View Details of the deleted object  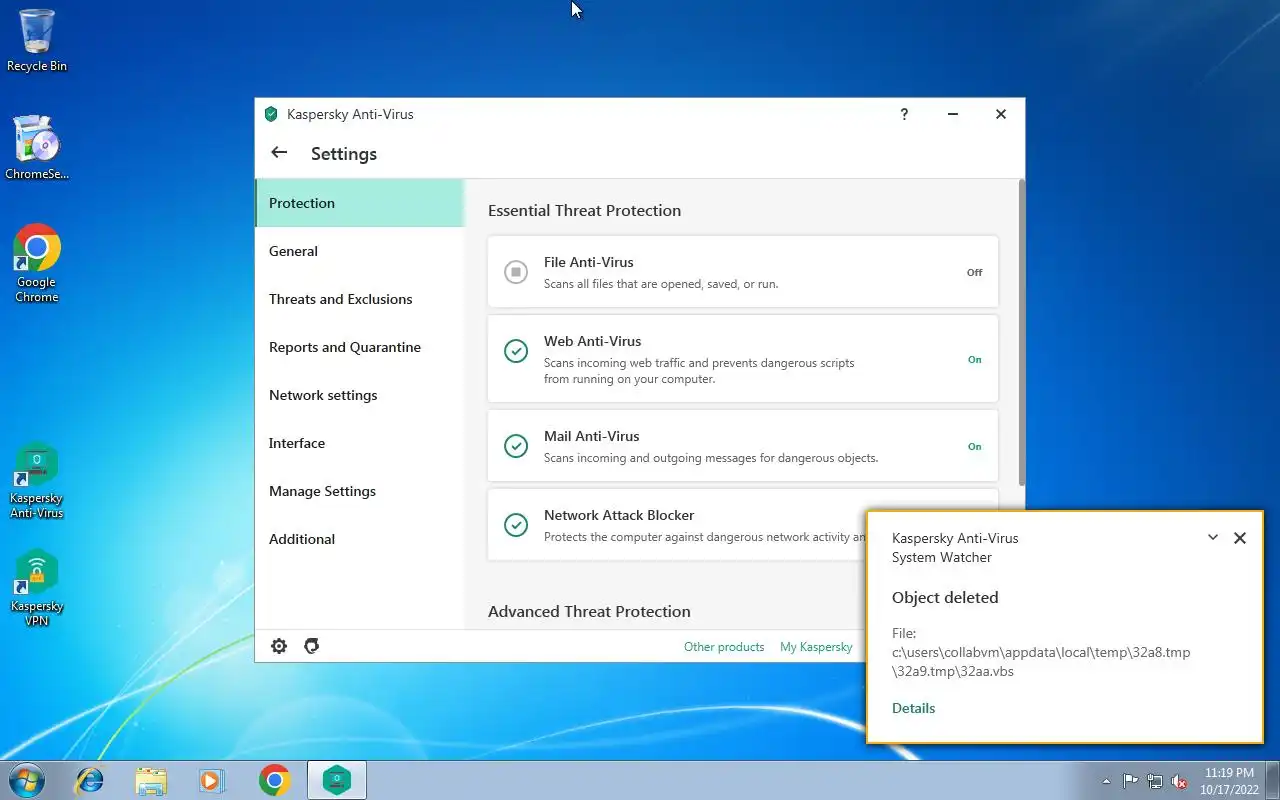(913, 708)
